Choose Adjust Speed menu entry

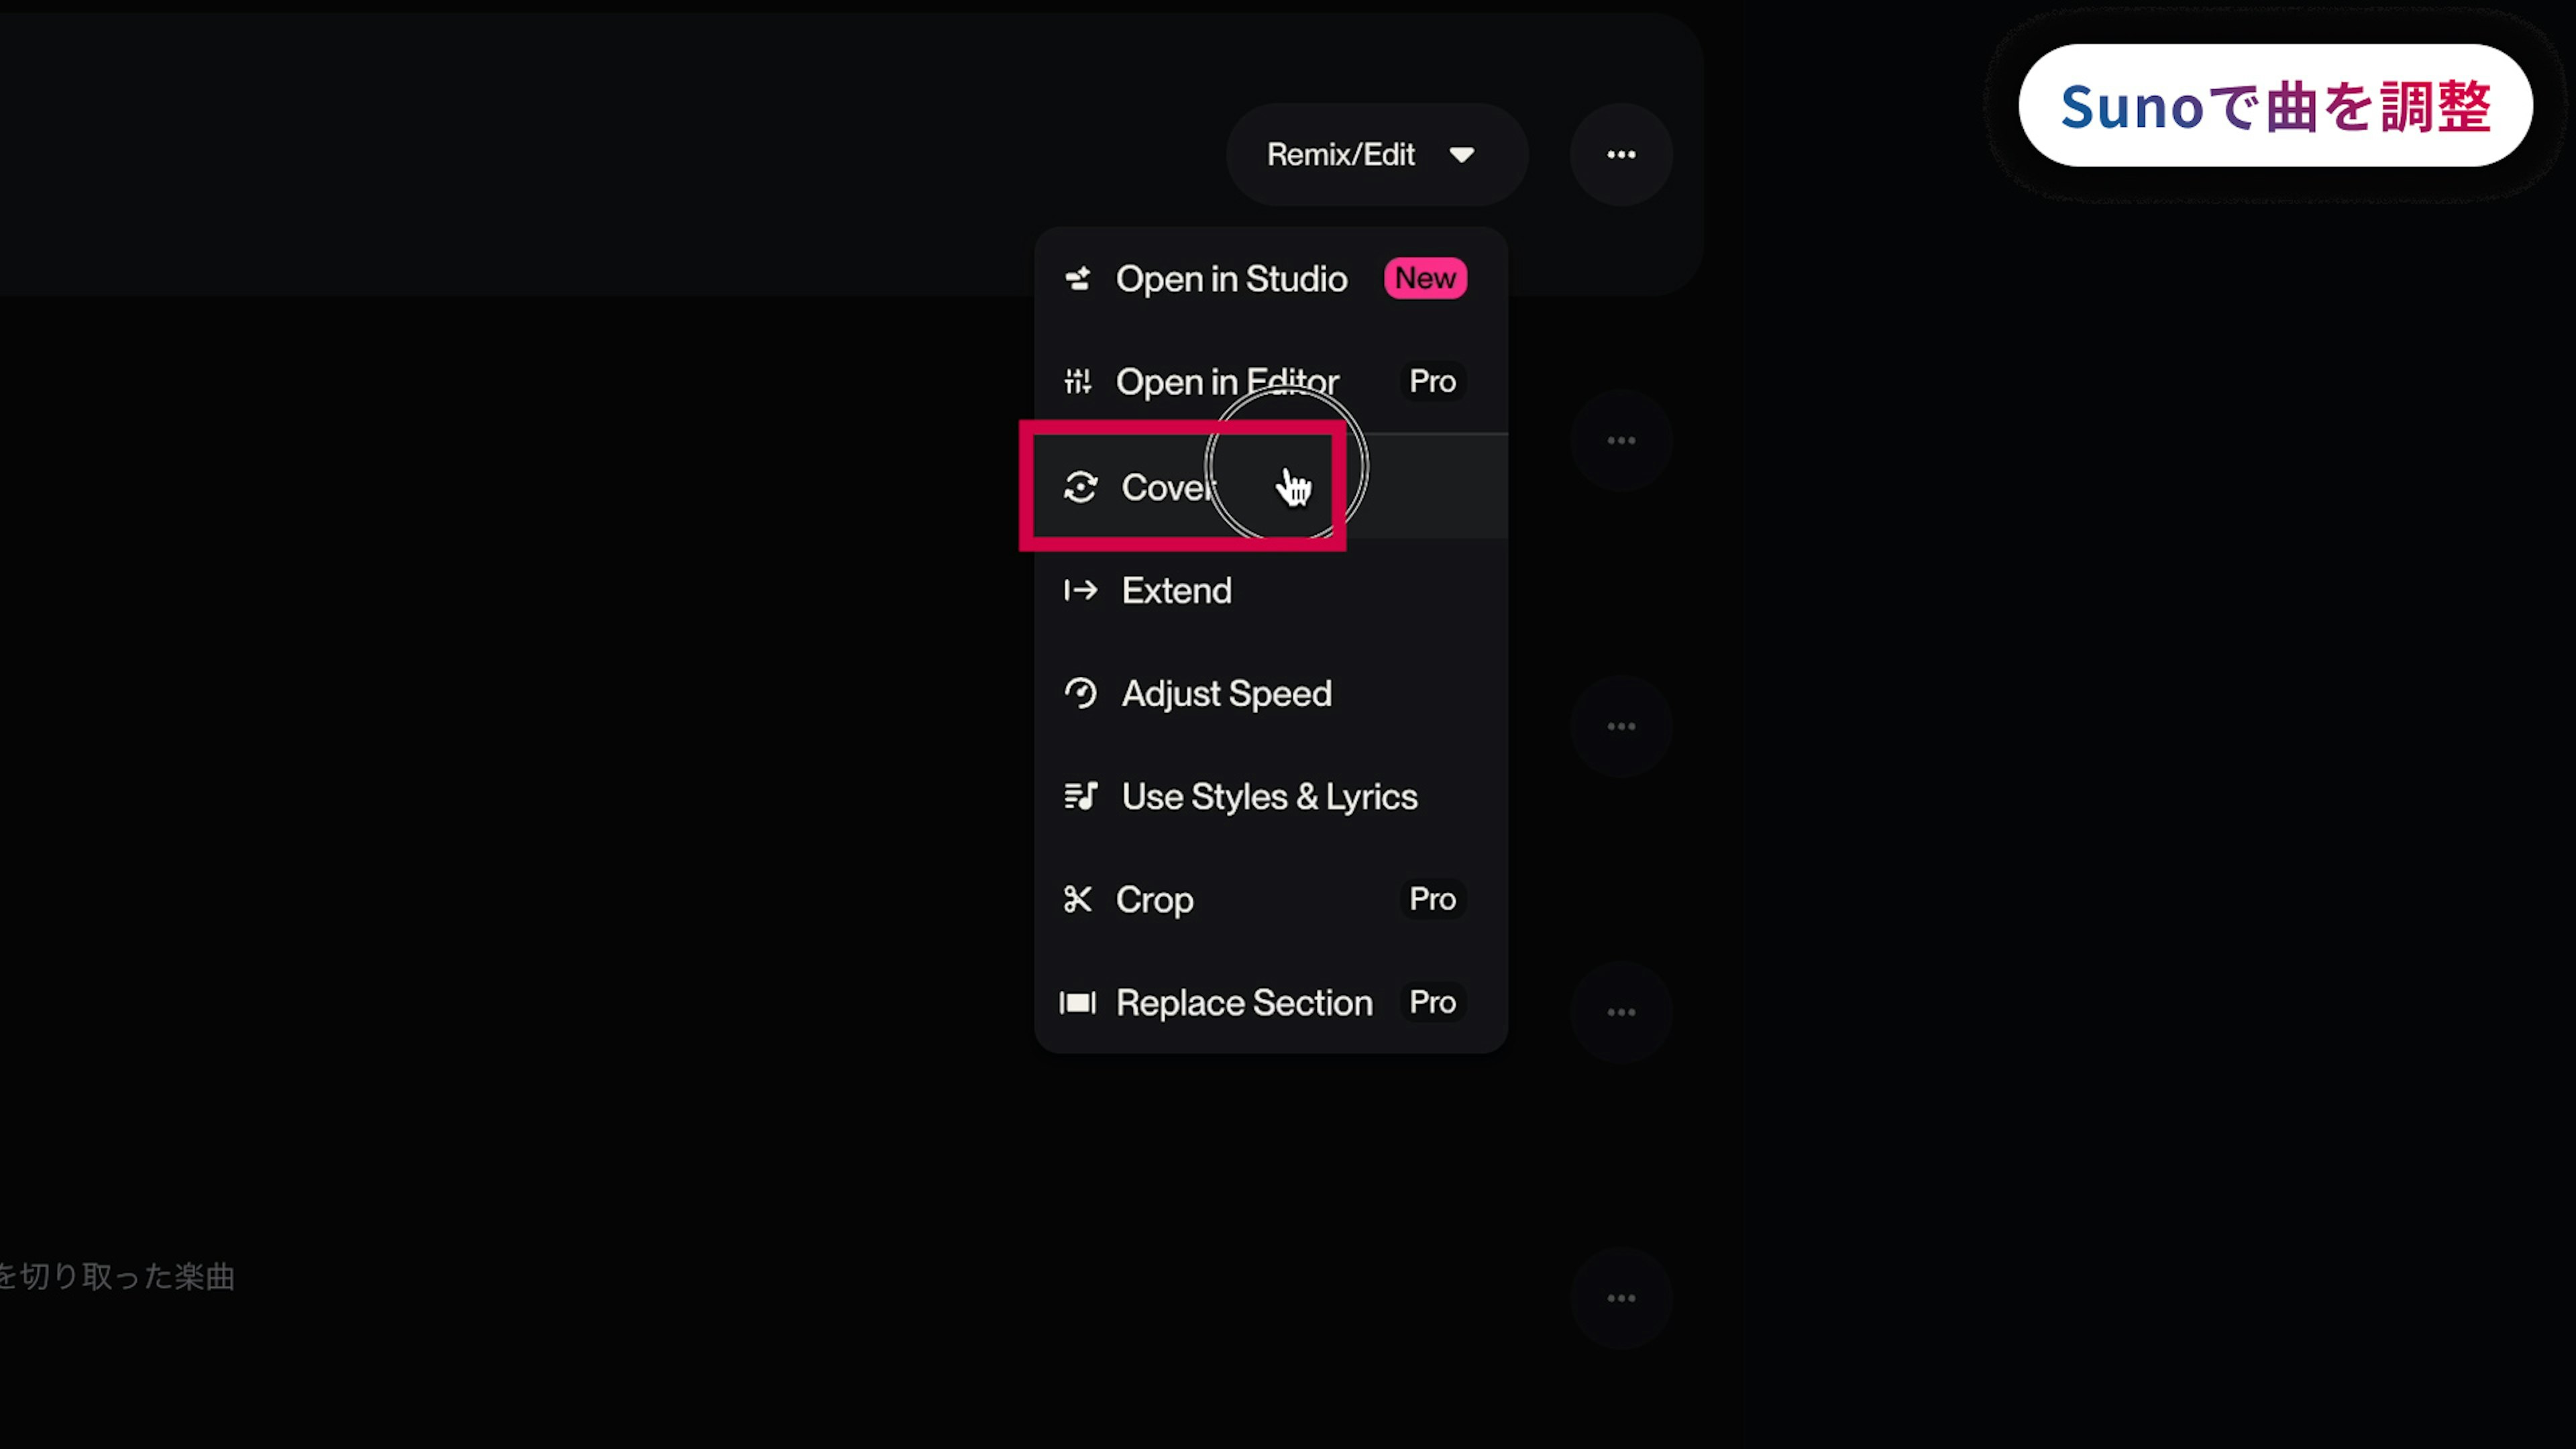coord(1226,693)
